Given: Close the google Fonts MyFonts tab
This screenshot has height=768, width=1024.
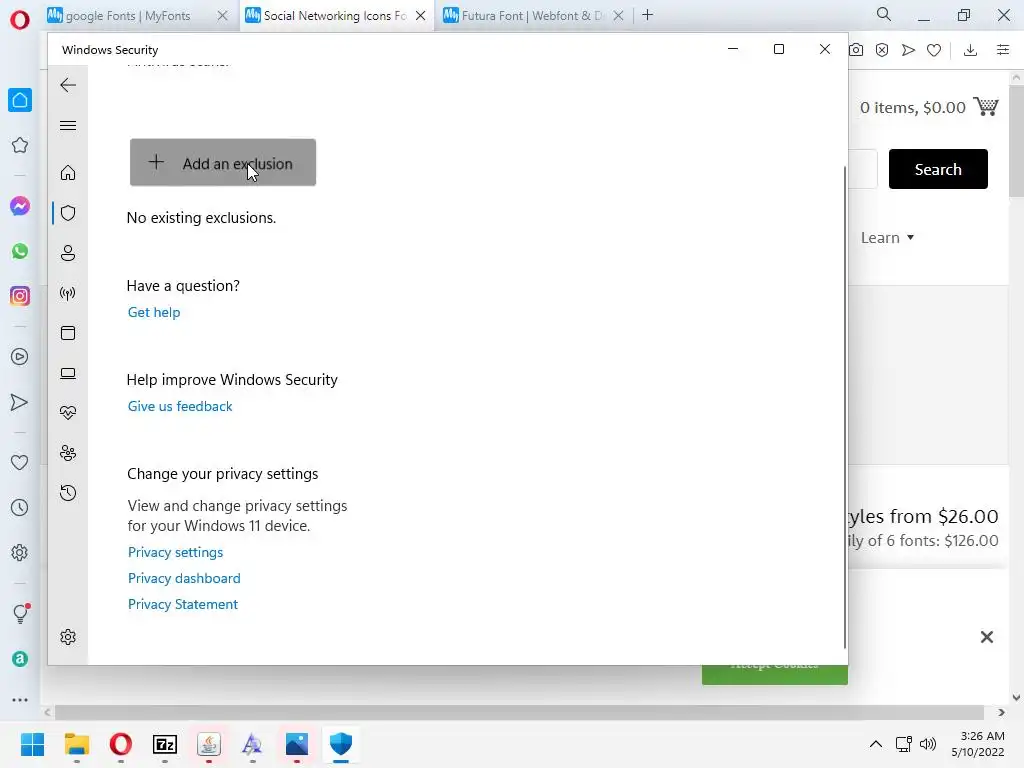Looking at the screenshot, I should 222,16.
